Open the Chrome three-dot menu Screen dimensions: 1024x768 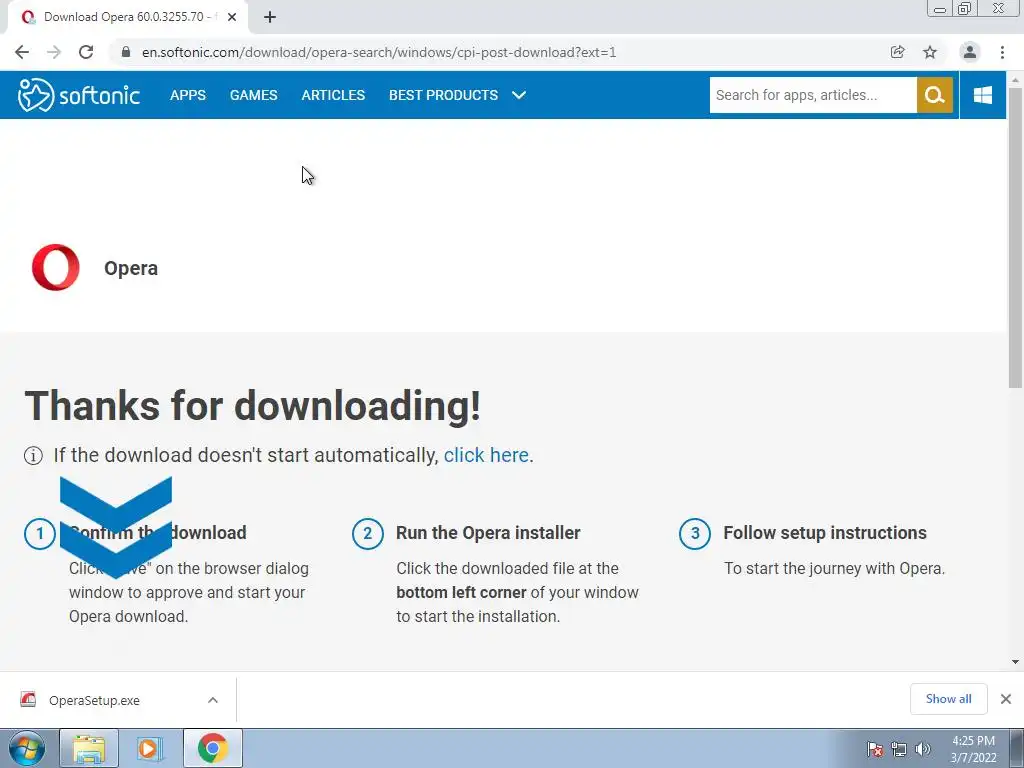(x=1002, y=52)
